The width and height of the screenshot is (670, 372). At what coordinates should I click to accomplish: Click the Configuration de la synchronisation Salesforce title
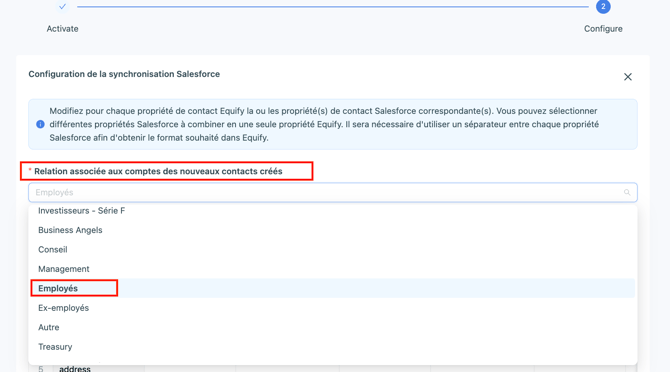point(124,74)
